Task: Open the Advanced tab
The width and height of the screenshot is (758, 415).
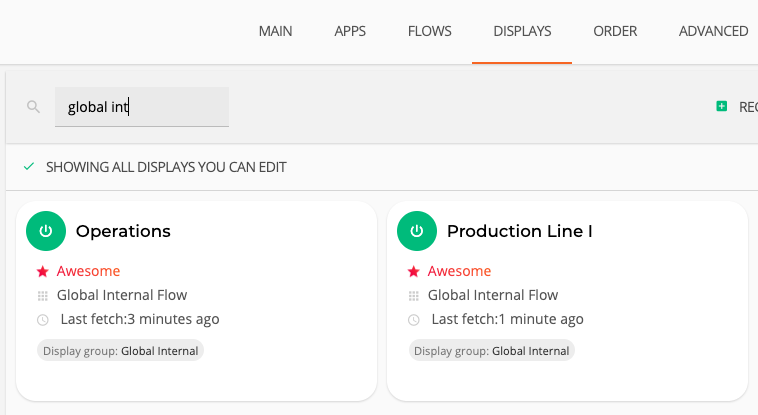Action: click(x=713, y=31)
